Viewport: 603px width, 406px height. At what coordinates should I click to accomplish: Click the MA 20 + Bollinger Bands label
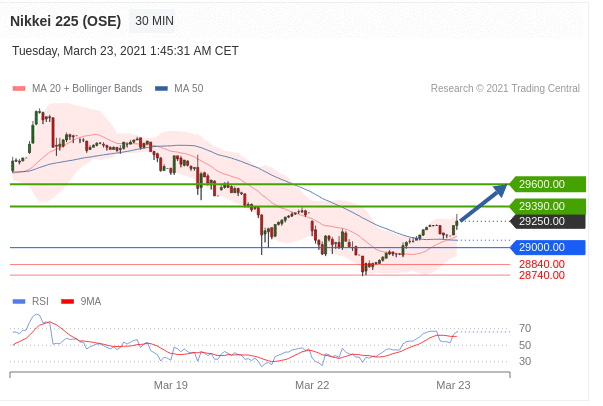pyautogui.click(x=87, y=88)
